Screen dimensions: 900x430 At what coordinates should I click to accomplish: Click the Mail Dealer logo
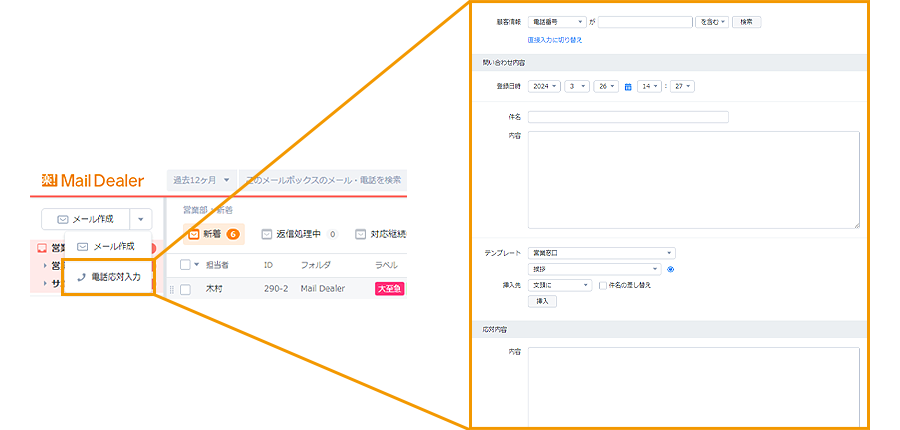92,181
